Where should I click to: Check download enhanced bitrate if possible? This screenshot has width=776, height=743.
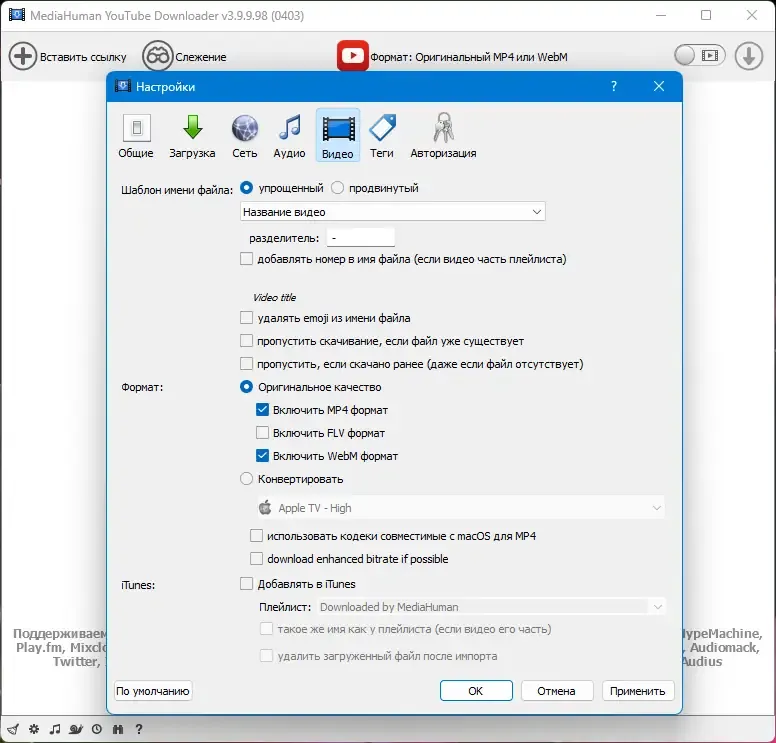coord(256,558)
